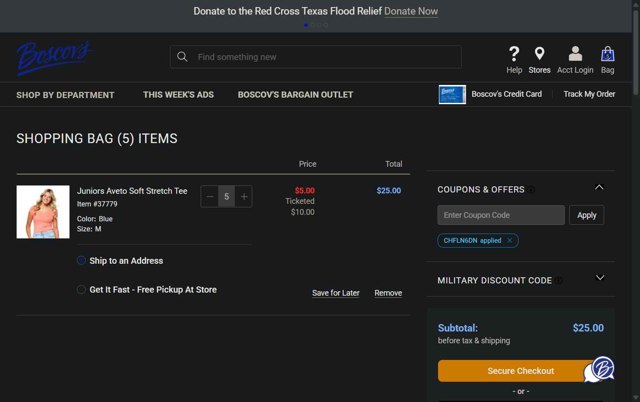The height and width of the screenshot is (402, 640).
Task: Click the Secure Checkout button
Action: coord(520,371)
